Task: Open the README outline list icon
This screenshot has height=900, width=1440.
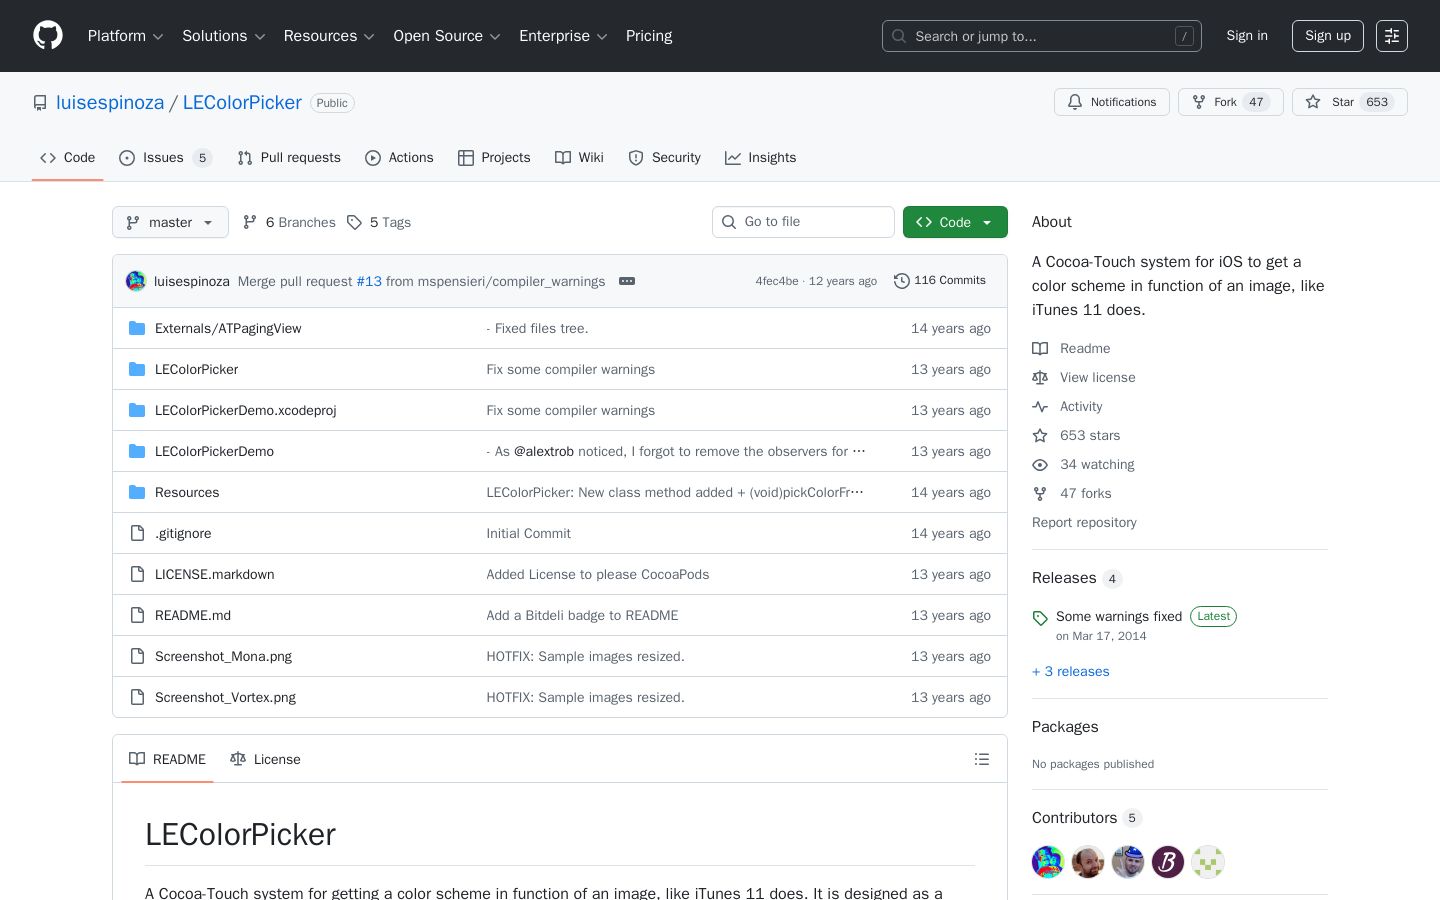Action: coord(982,759)
